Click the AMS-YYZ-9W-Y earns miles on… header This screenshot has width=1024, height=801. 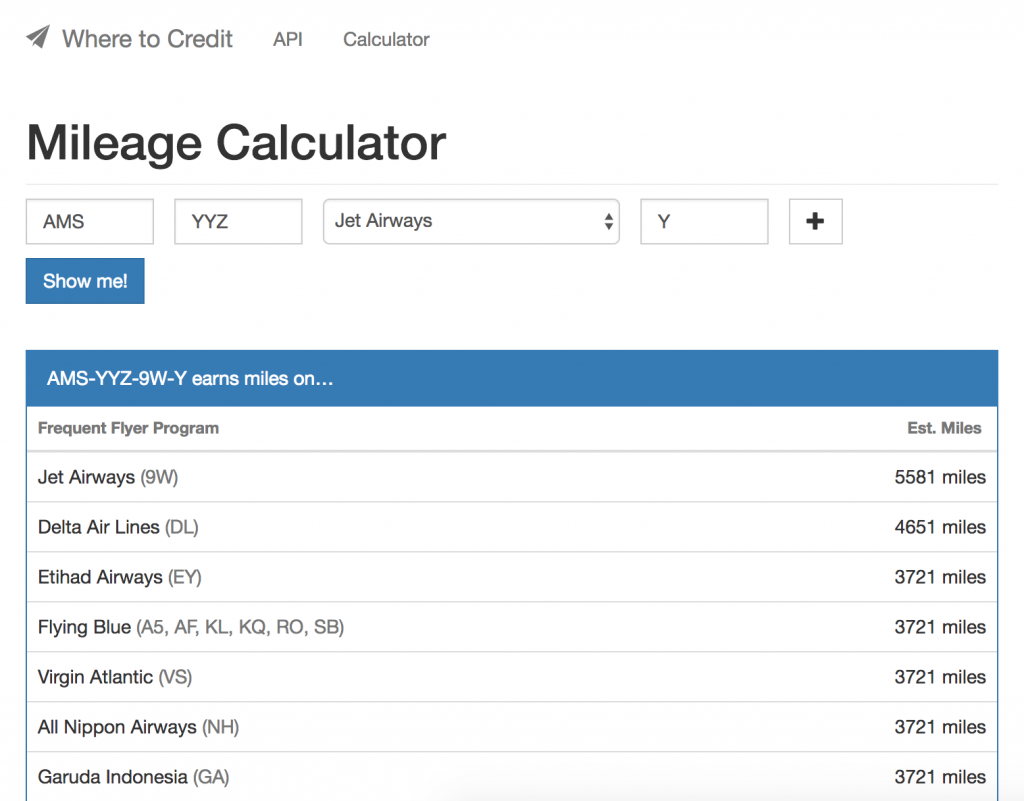[512, 379]
